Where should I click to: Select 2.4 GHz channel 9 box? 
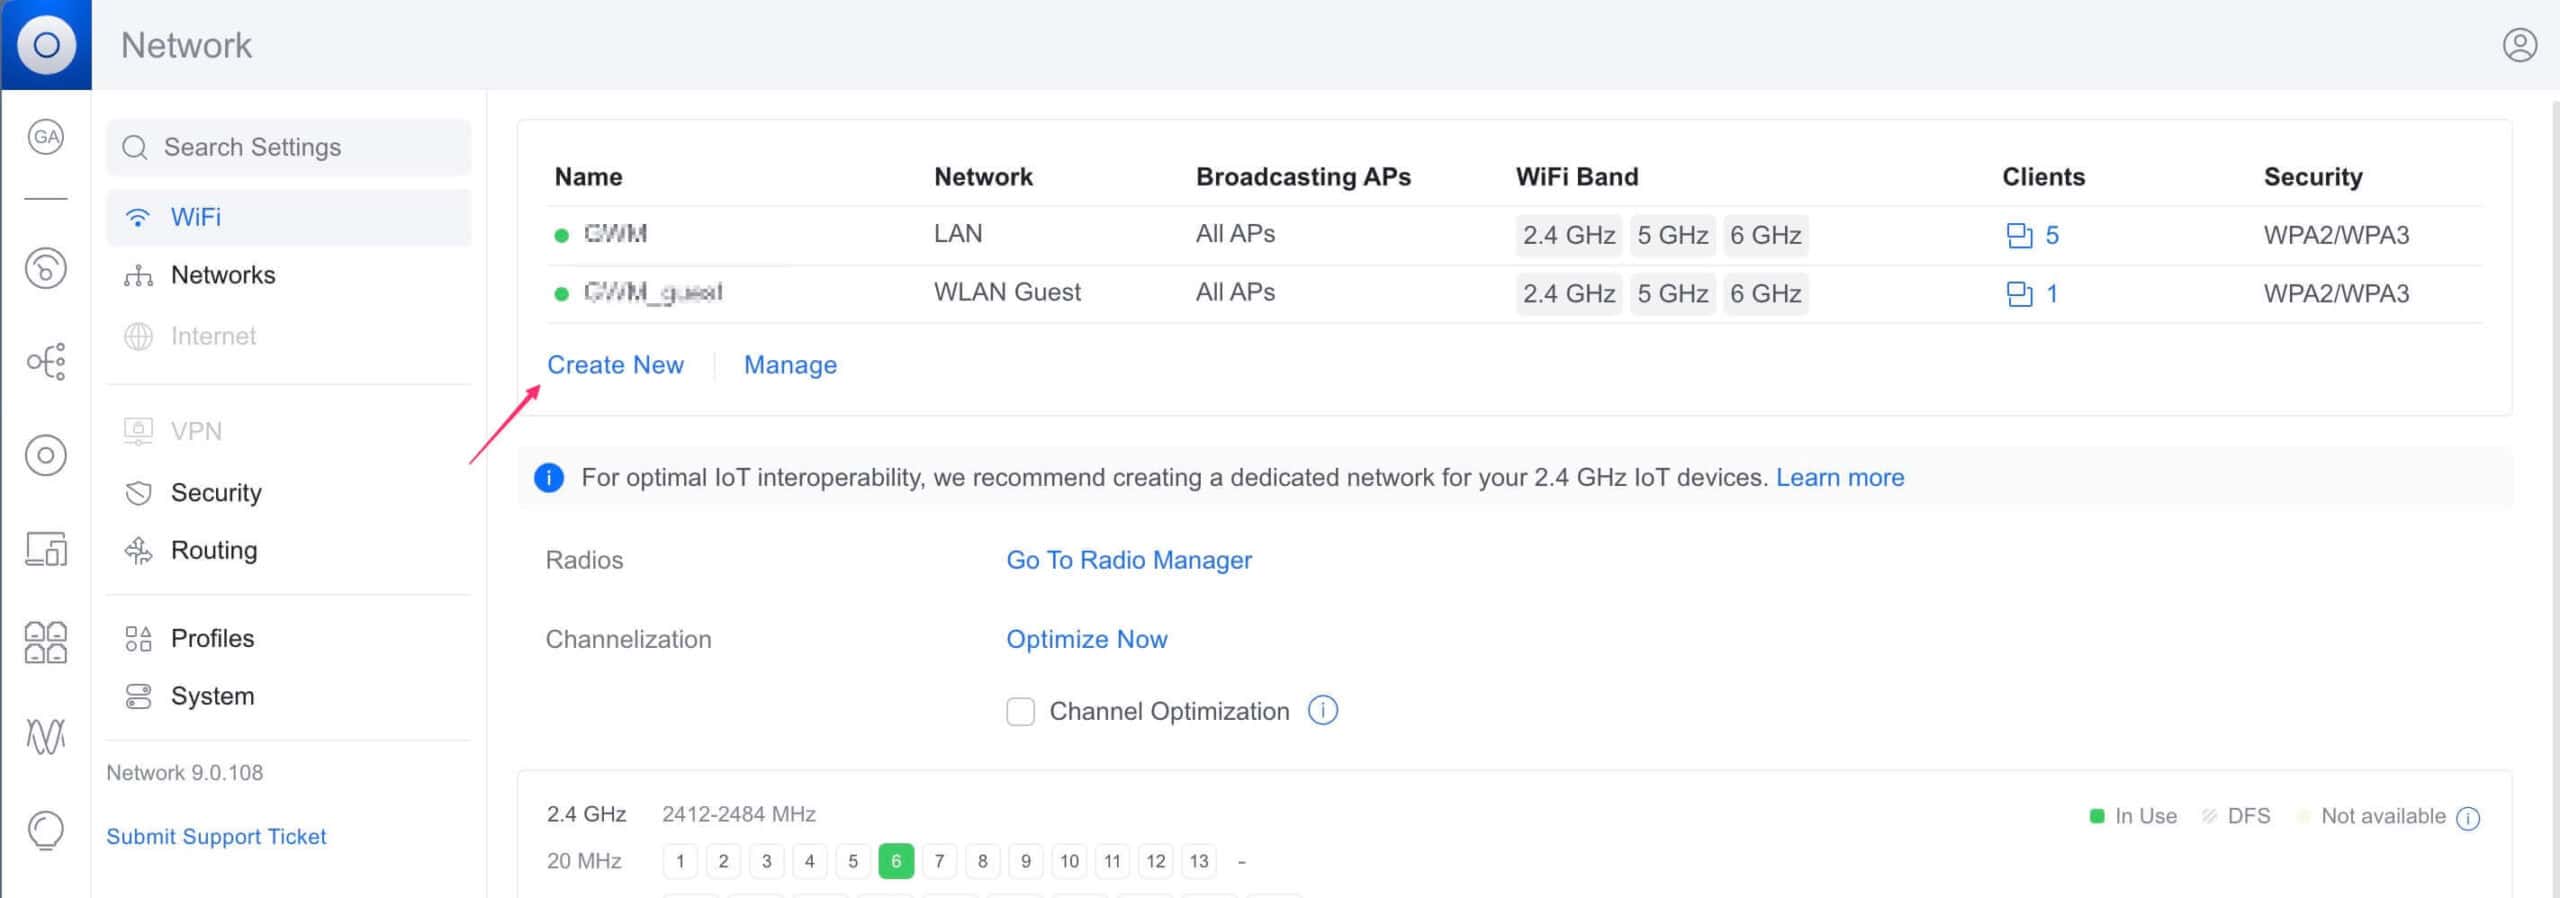tap(1025, 861)
